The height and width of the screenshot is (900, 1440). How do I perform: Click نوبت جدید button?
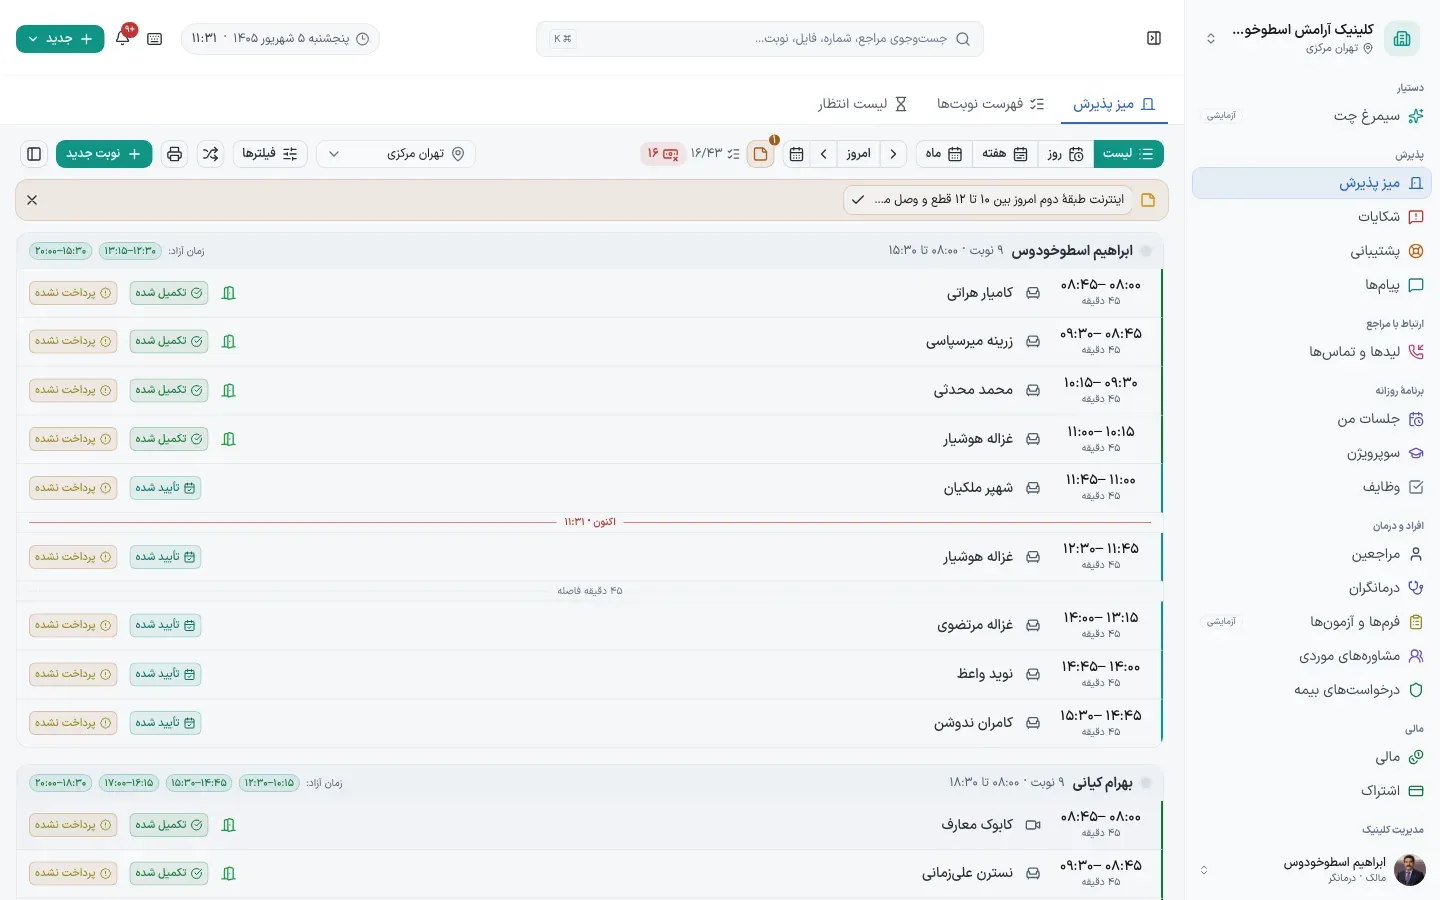104,154
